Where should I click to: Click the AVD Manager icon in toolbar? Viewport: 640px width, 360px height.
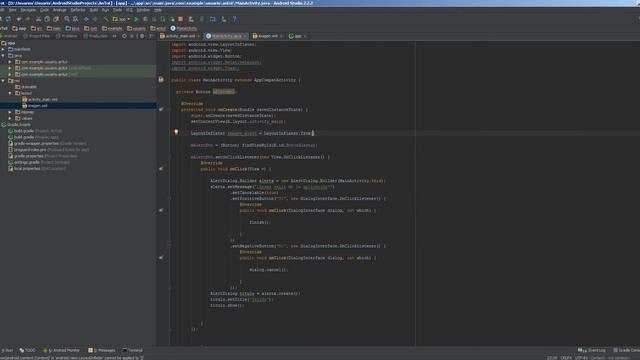213,19
